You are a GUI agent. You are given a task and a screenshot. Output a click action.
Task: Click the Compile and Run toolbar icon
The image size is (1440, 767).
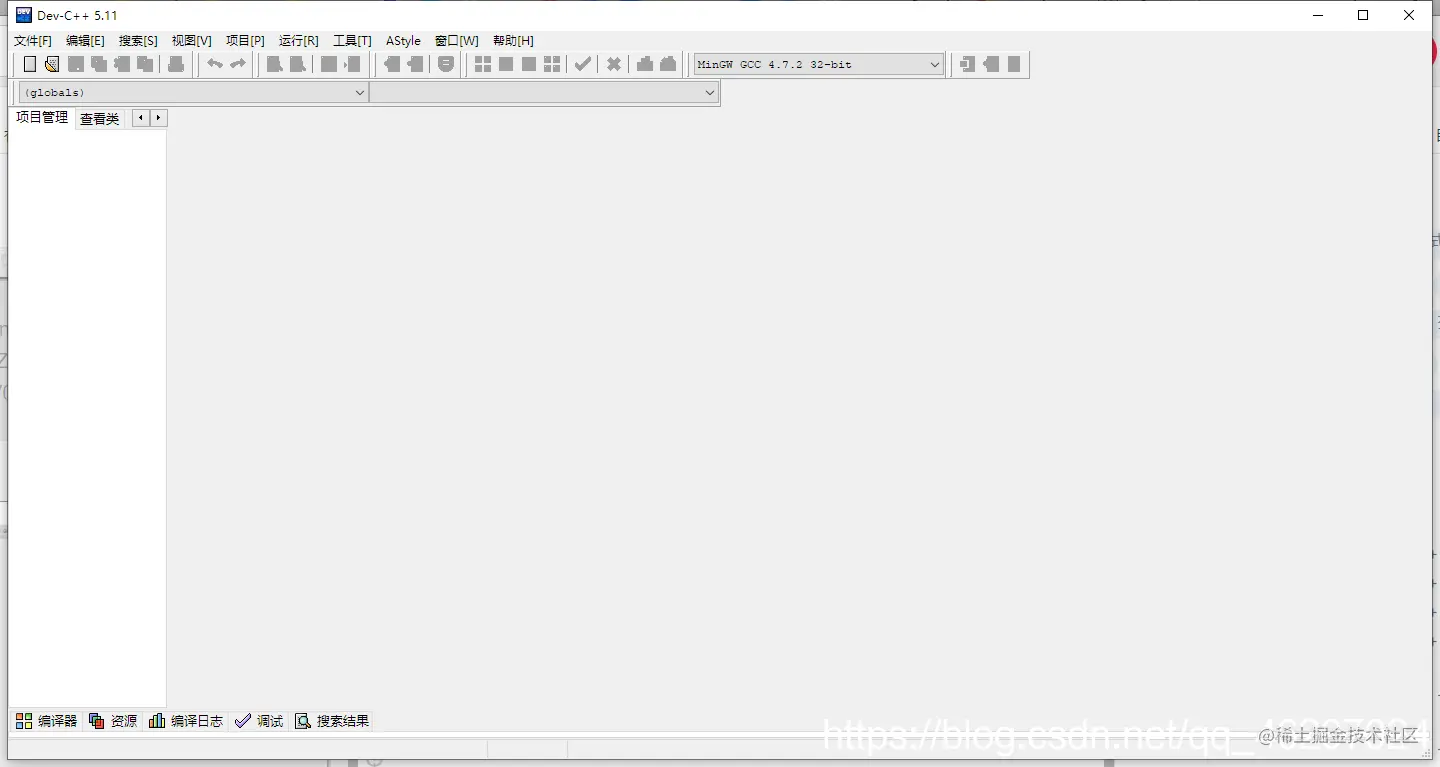pos(529,64)
